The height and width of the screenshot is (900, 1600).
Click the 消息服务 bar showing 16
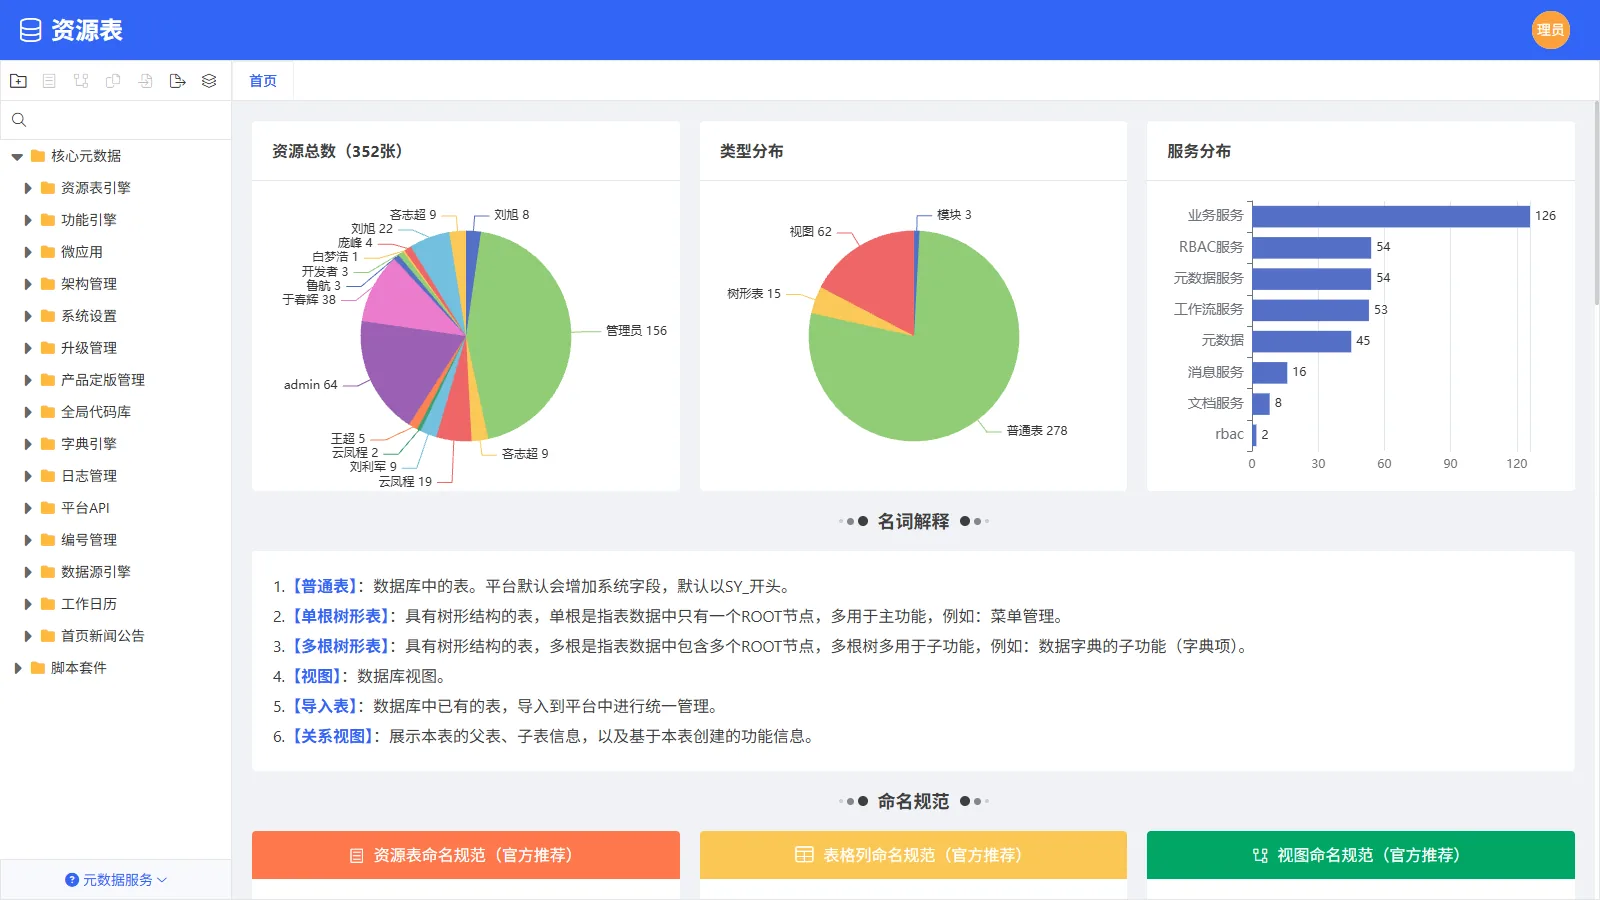1269,372
